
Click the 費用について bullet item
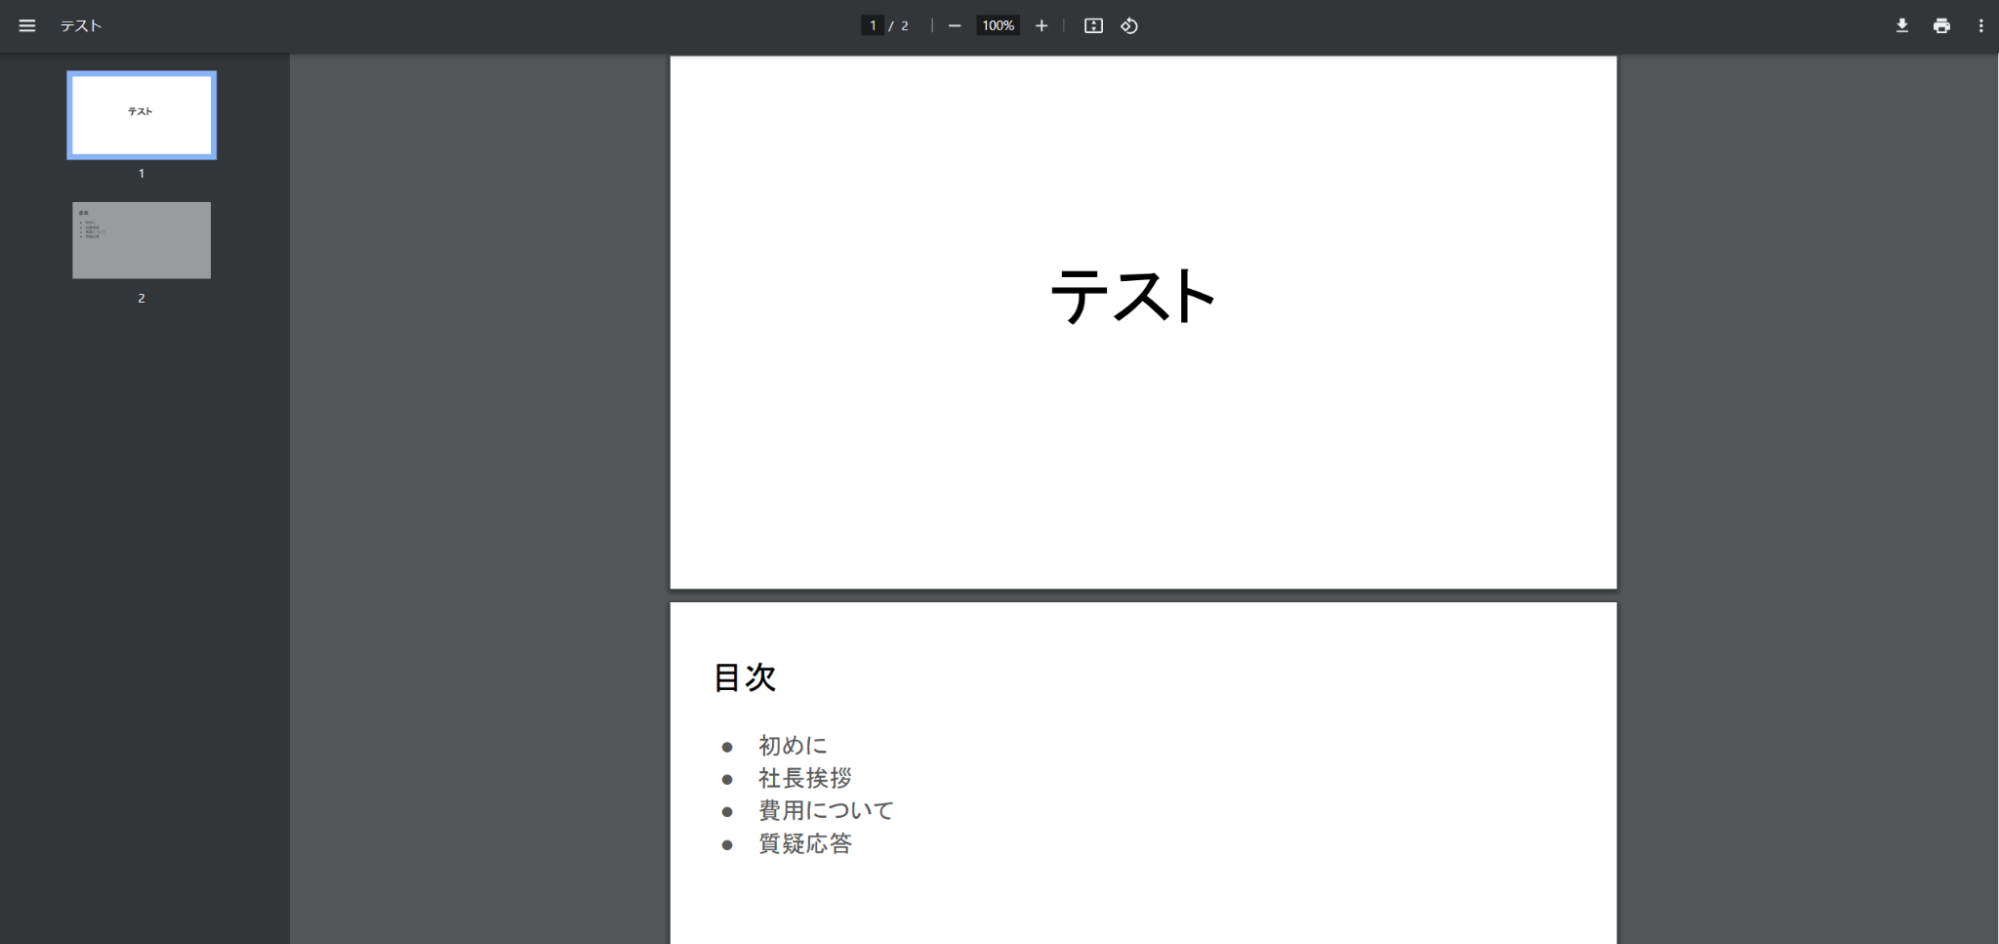pos(825,811)
